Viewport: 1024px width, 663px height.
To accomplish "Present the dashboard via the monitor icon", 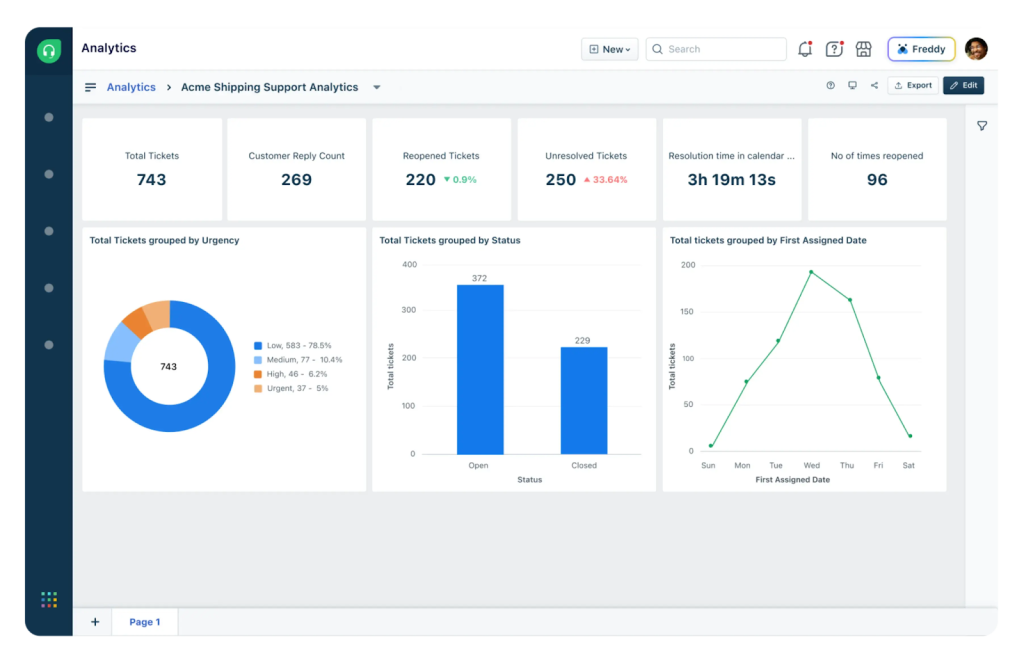I will tap(852, 85).
